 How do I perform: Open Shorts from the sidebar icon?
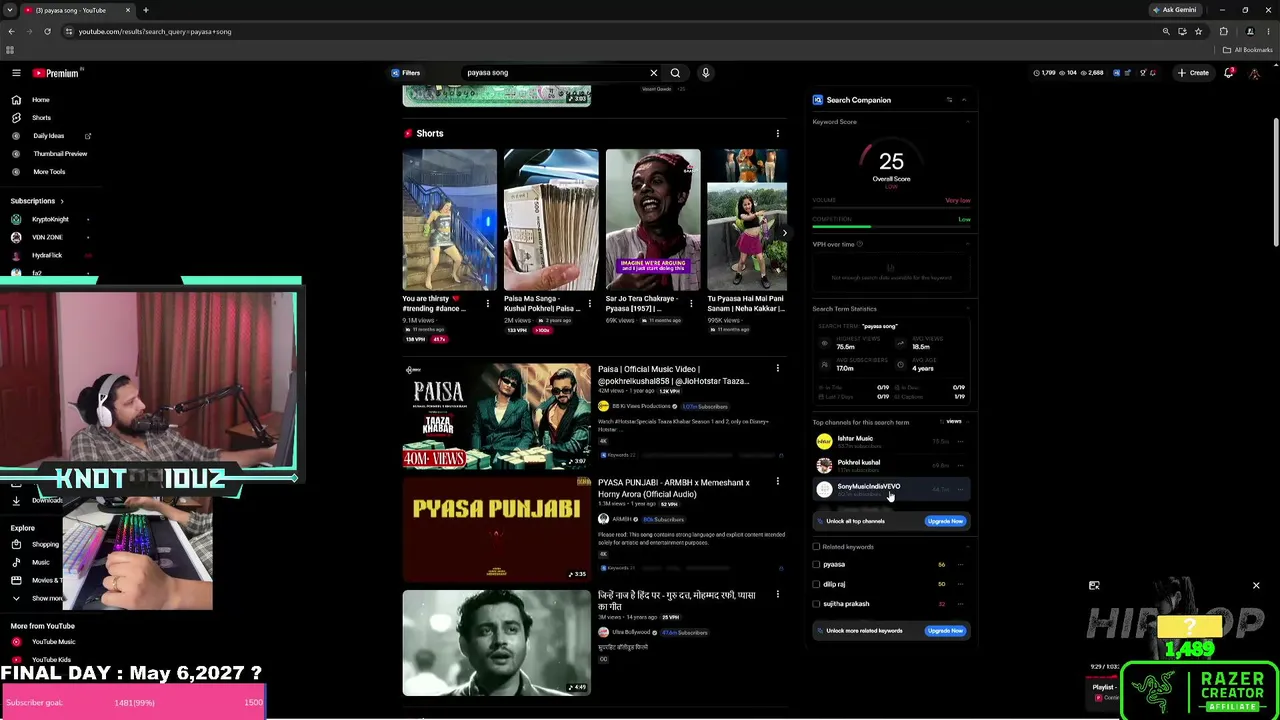coord(16,118)
